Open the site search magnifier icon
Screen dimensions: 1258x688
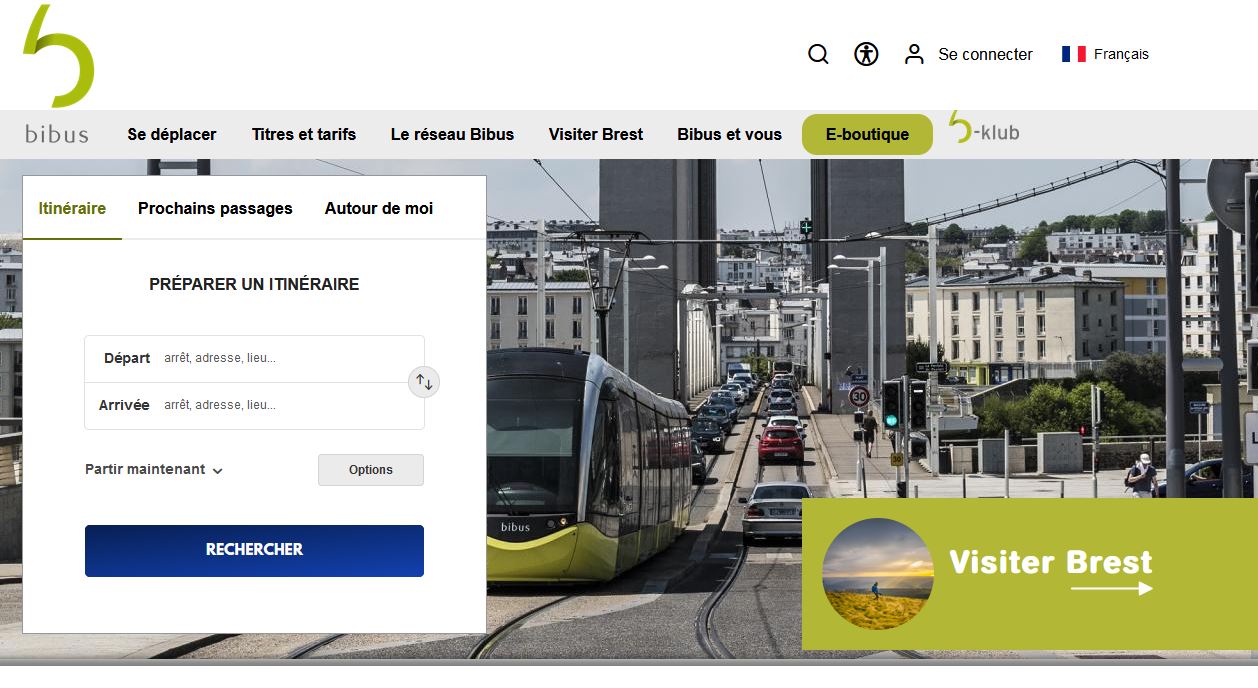818,54
